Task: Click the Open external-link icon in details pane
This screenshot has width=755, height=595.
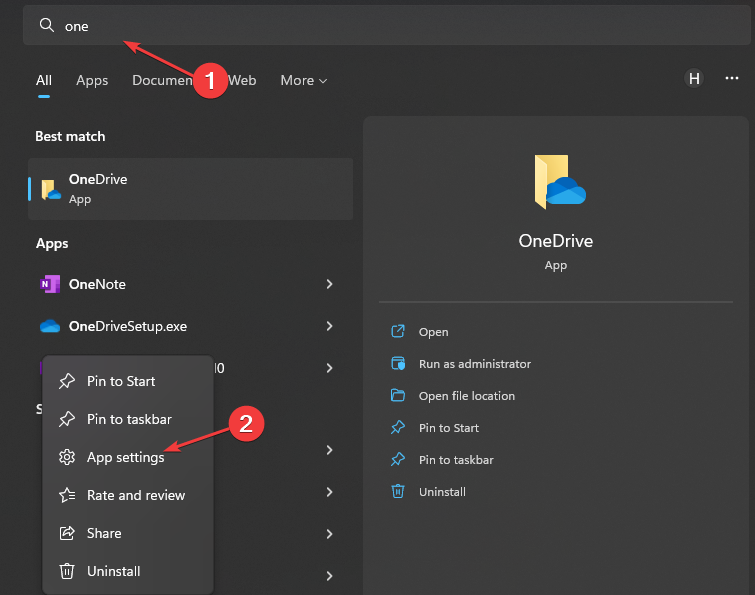Action: tap(398, 331)
